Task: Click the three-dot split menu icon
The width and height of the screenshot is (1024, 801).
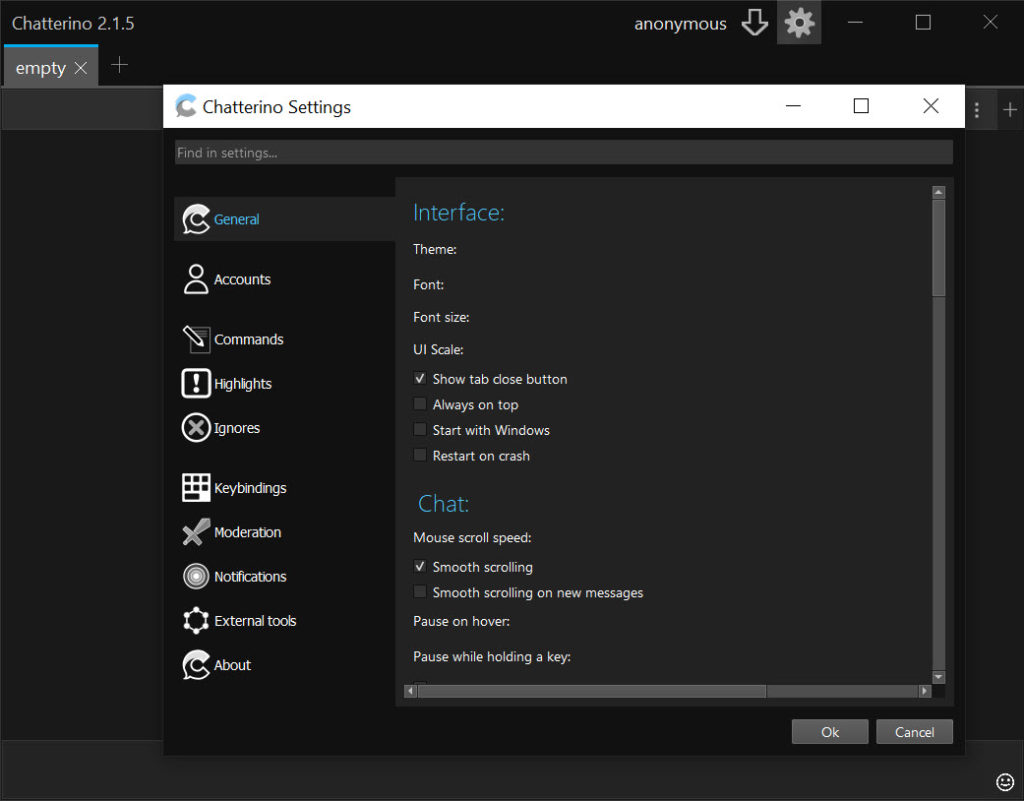Action: [x=976, y=110]
